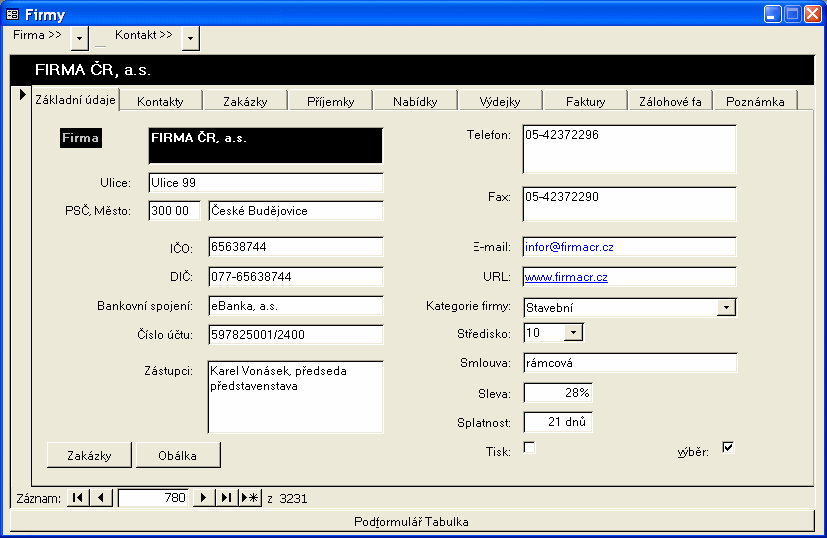This screenshot has width=827, height=538.
Task: Expand the Kategorie firmy dropdown
Action: (x=727, y=308)
